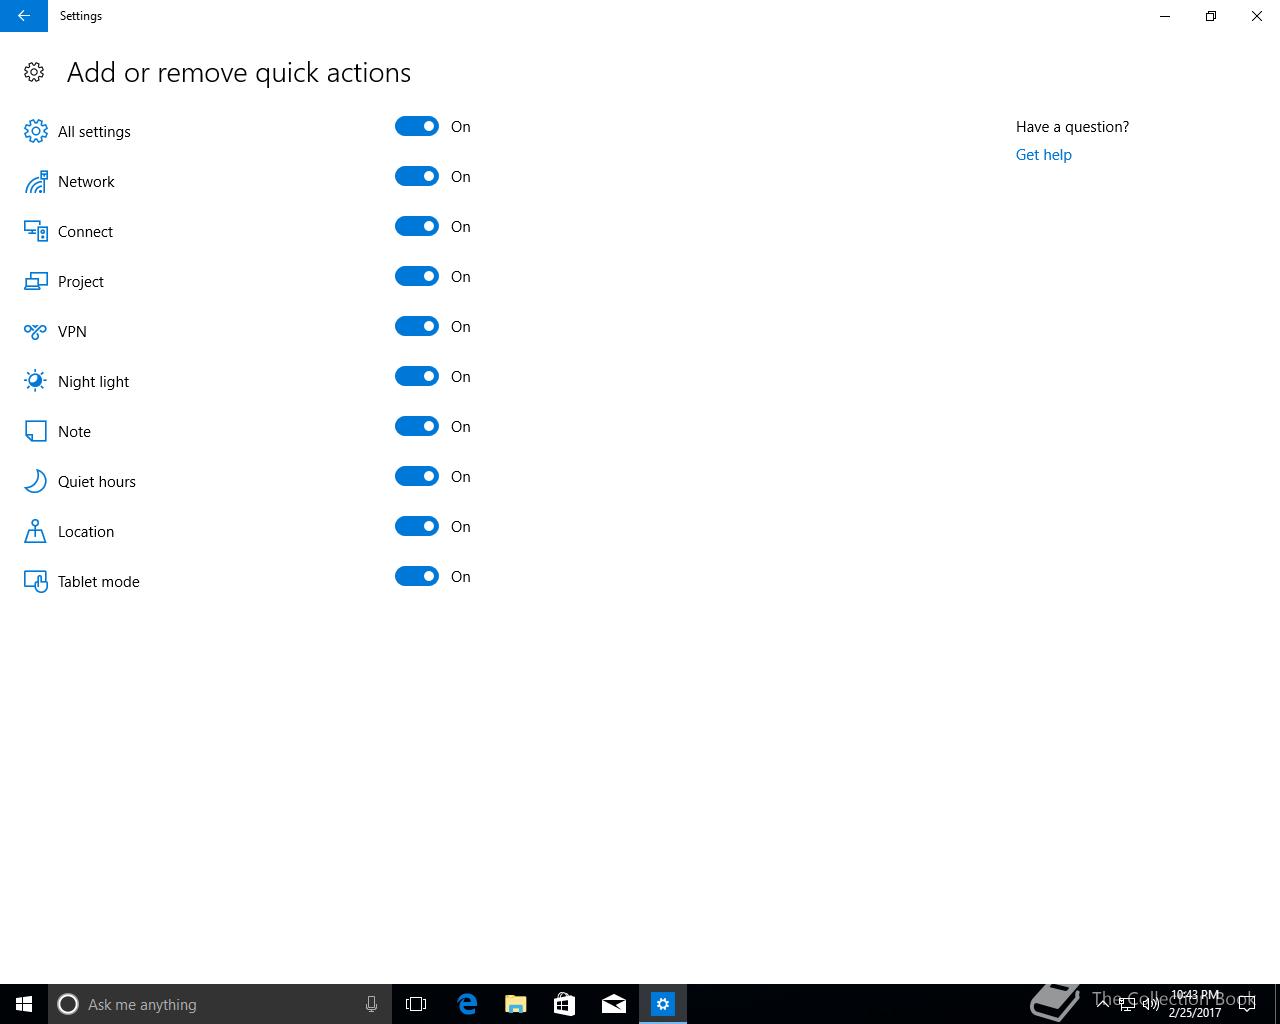Click the Network label
This screenshot has width=1280, height=1024.
point(86,182)
